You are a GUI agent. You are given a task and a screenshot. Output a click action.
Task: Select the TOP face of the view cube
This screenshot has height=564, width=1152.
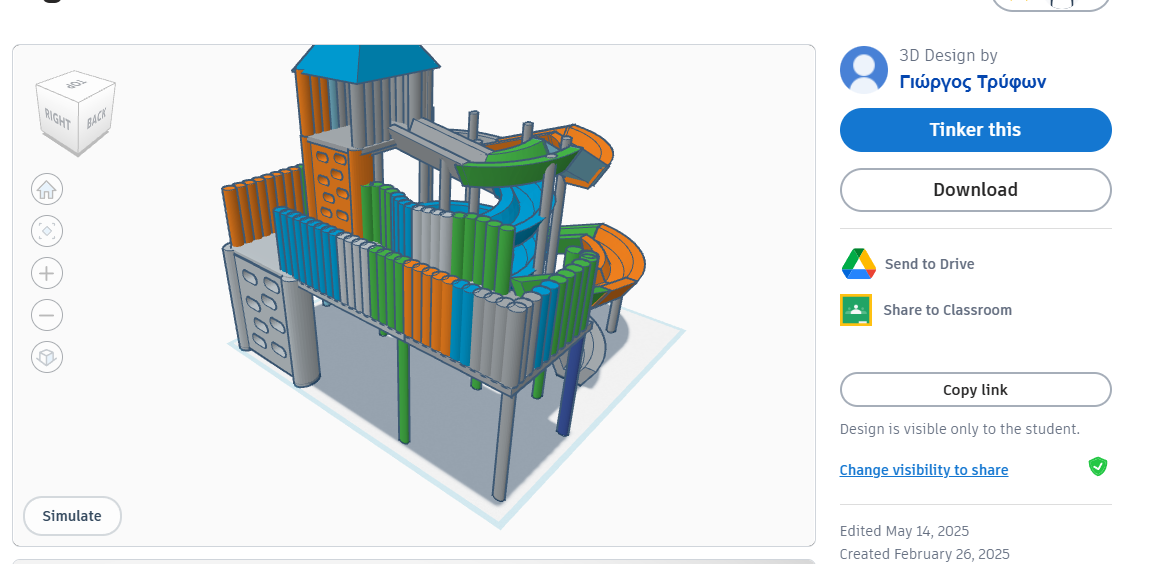pos(76,86)
